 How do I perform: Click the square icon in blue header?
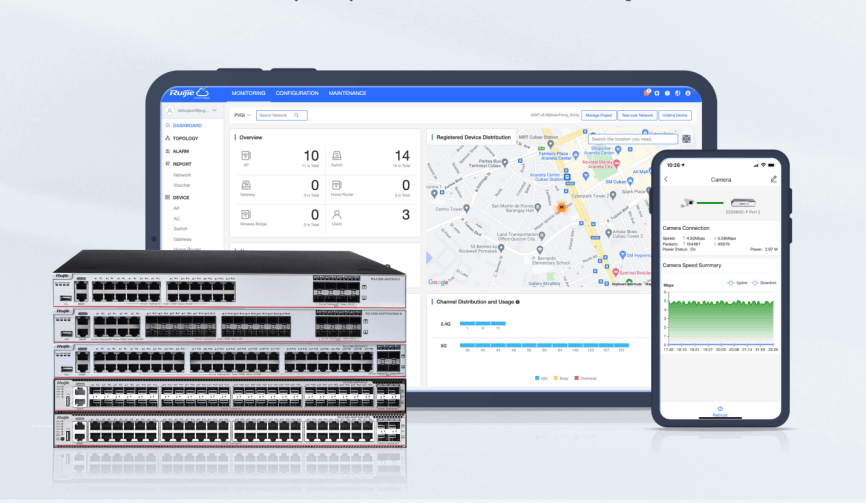point(657,93)
